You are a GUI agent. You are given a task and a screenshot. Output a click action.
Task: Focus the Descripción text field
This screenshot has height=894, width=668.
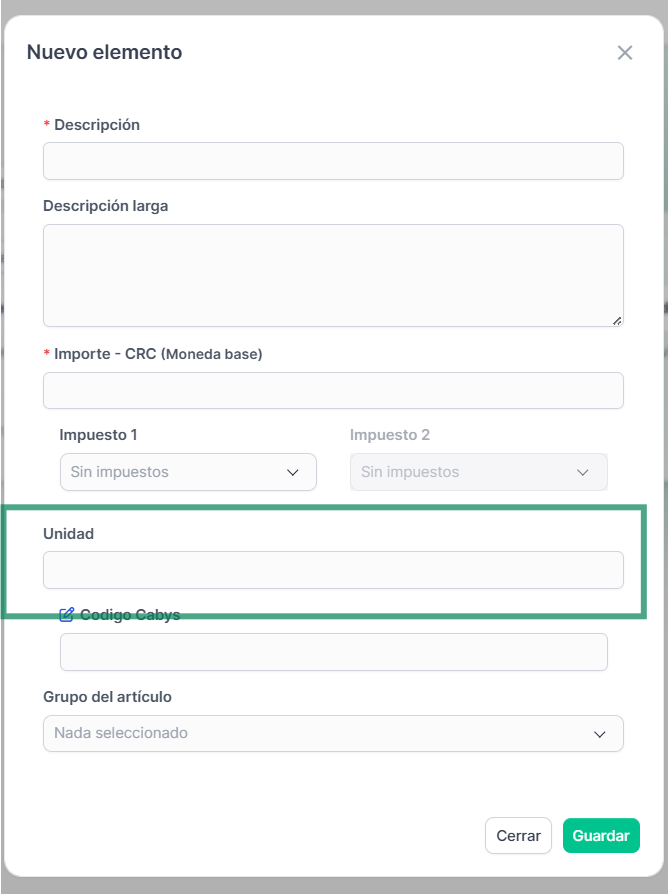click(333, 161)
